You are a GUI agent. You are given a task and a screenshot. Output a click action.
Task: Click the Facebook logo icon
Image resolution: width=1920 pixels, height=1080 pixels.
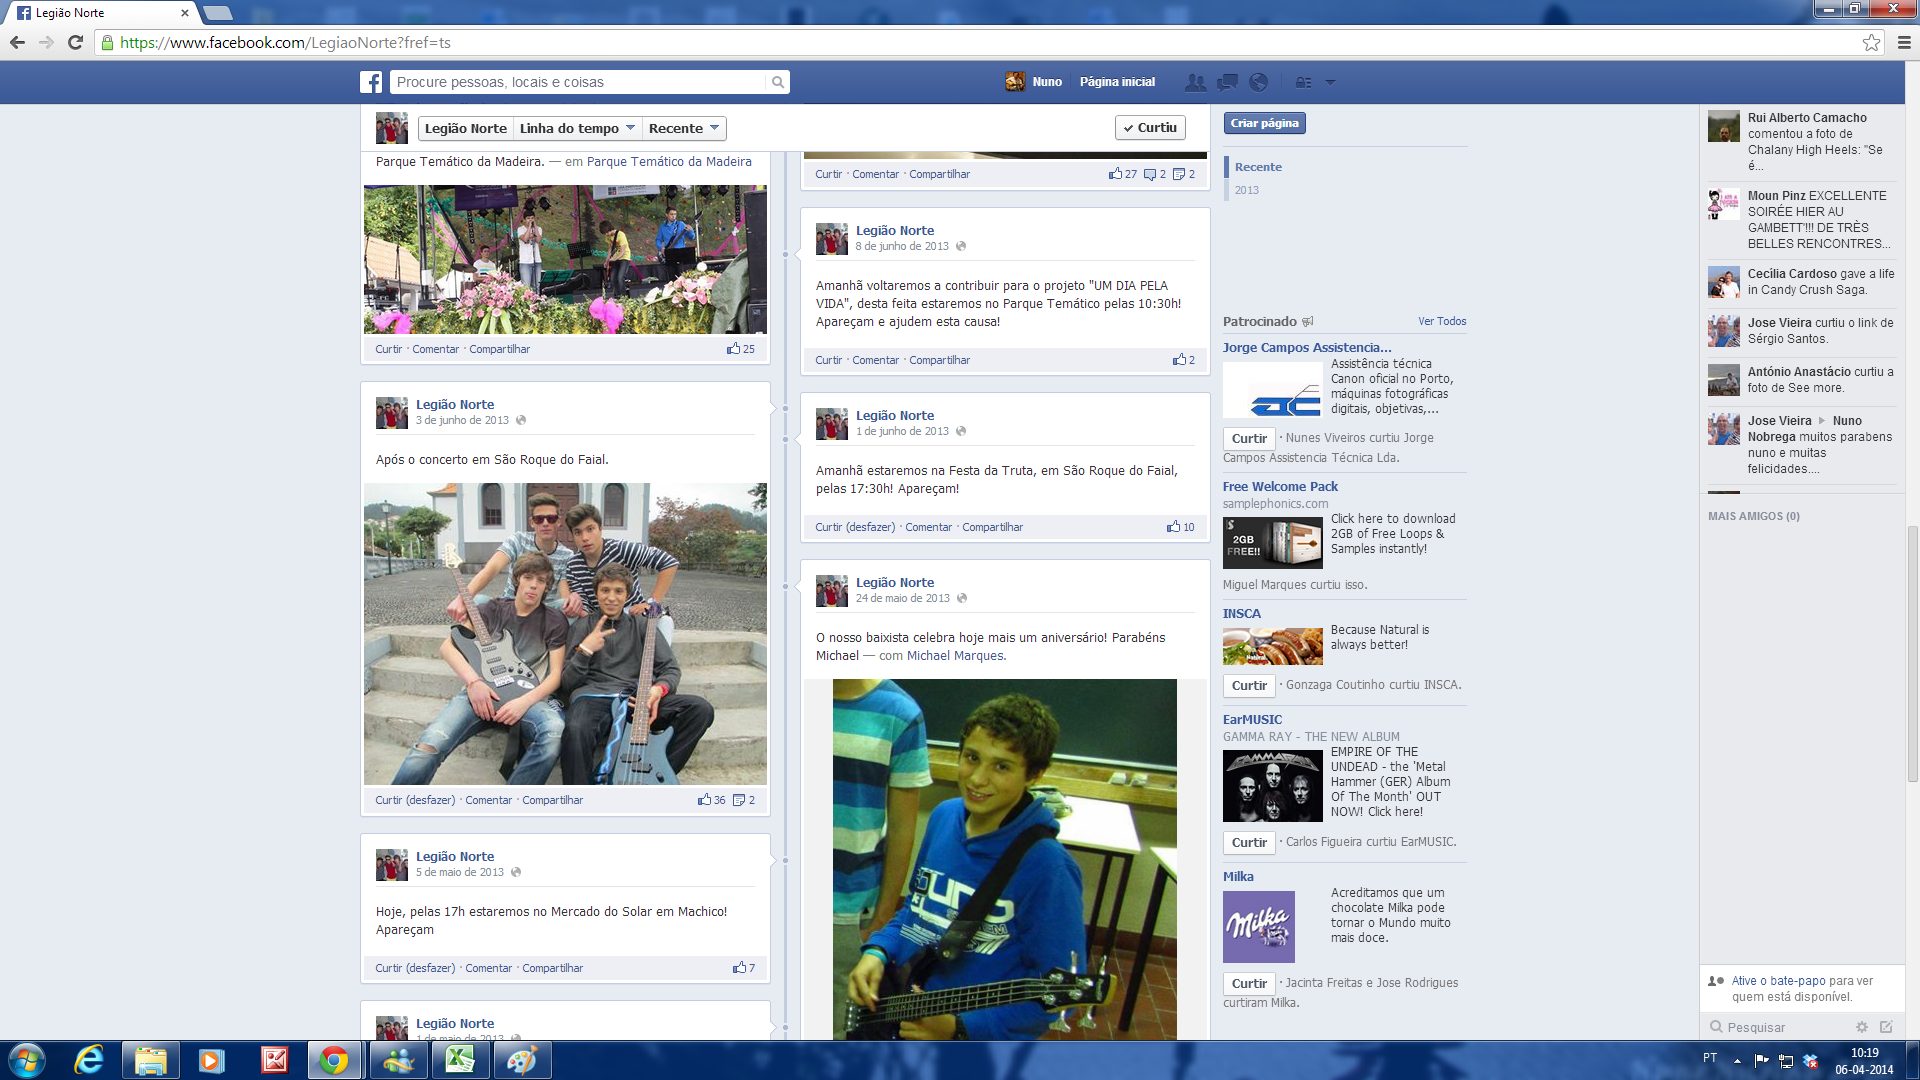[x=371, y=82]
